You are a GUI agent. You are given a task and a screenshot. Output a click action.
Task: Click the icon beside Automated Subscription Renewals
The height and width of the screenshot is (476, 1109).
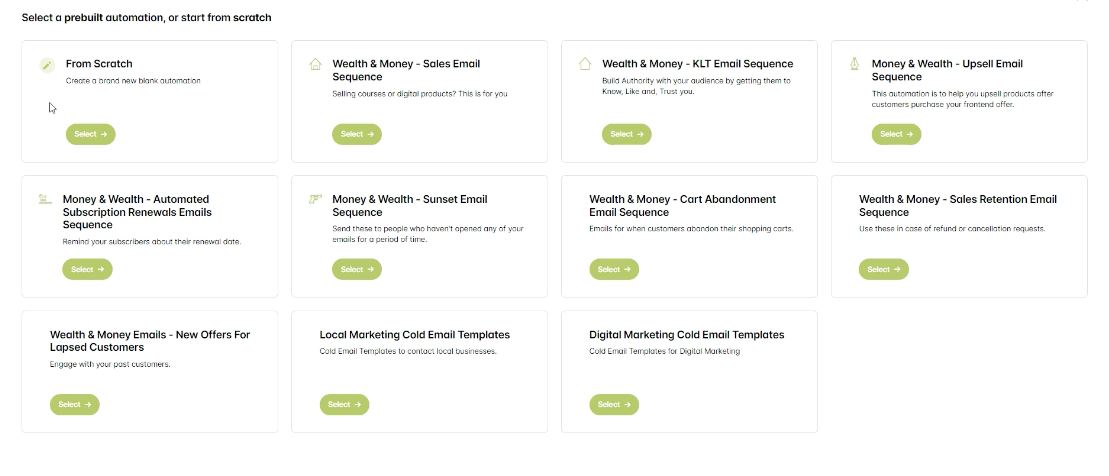[44, 199]
